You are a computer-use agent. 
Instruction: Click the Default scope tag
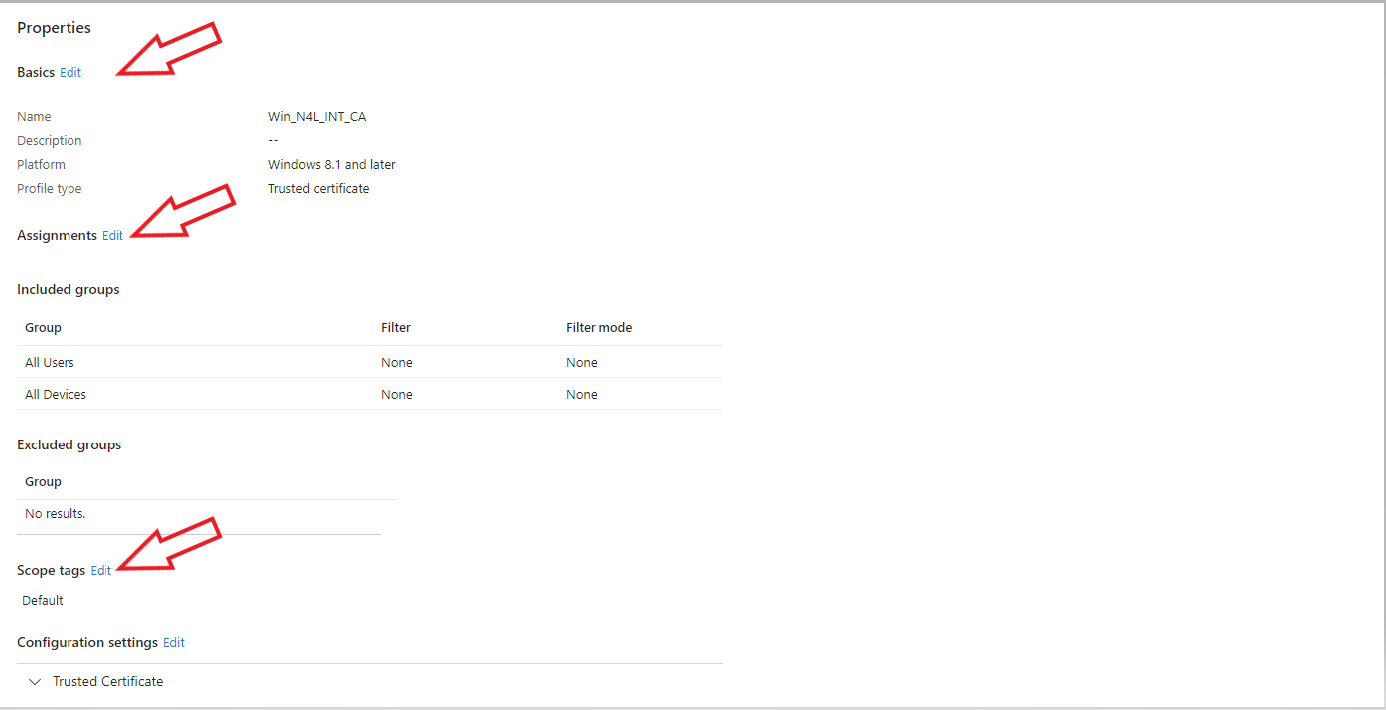click(42, 600)
